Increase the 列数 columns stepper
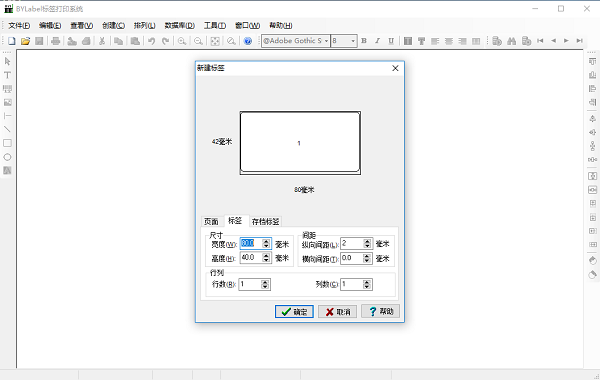Viewport: 600px width, 380px height. (x=367, y=282)
